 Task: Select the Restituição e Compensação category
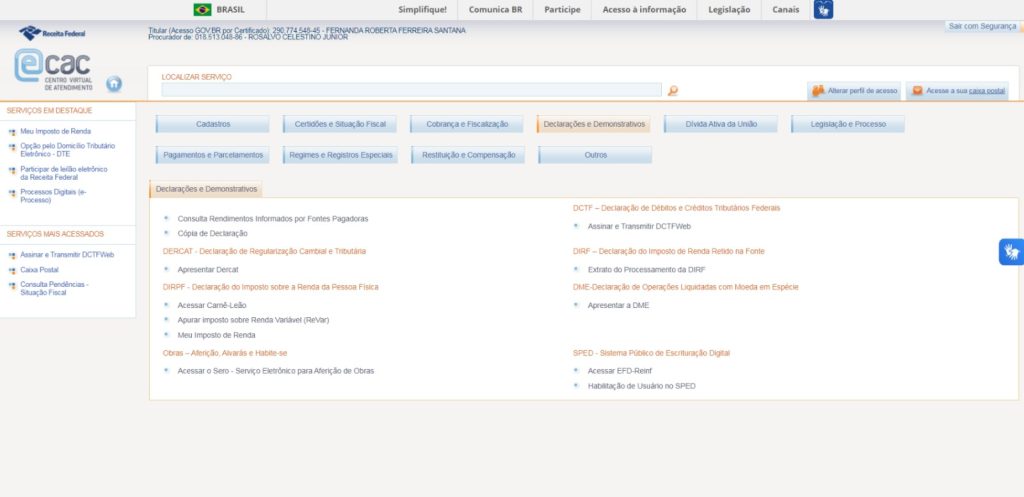coord(468,155)
